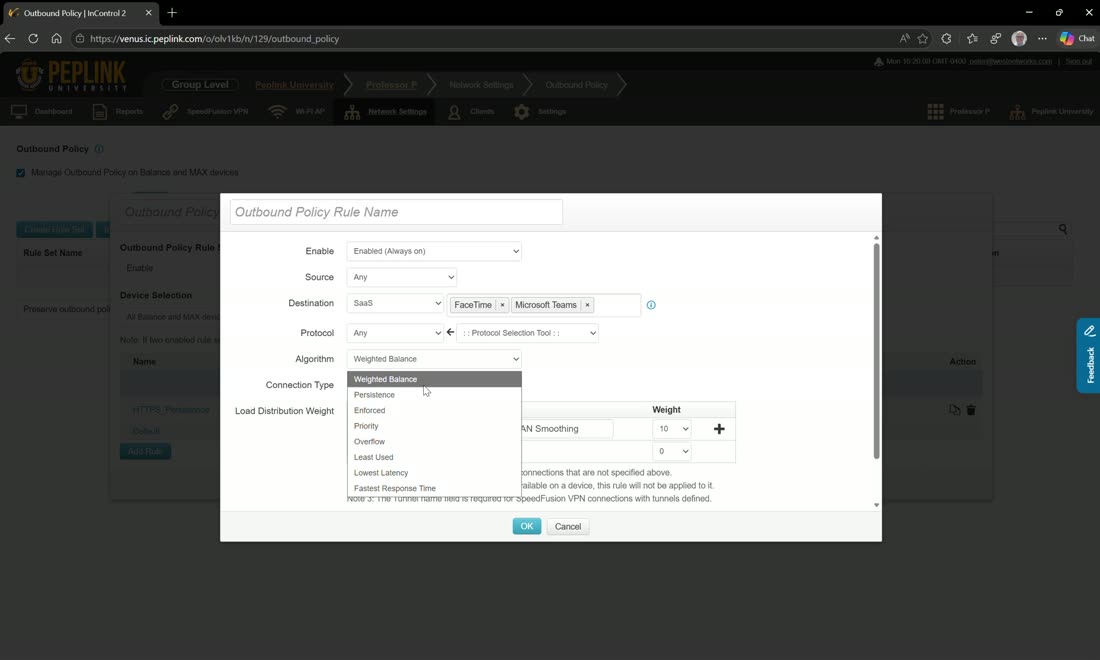Open favorites list icon in browser toolbar

click(x=972, y=39)
